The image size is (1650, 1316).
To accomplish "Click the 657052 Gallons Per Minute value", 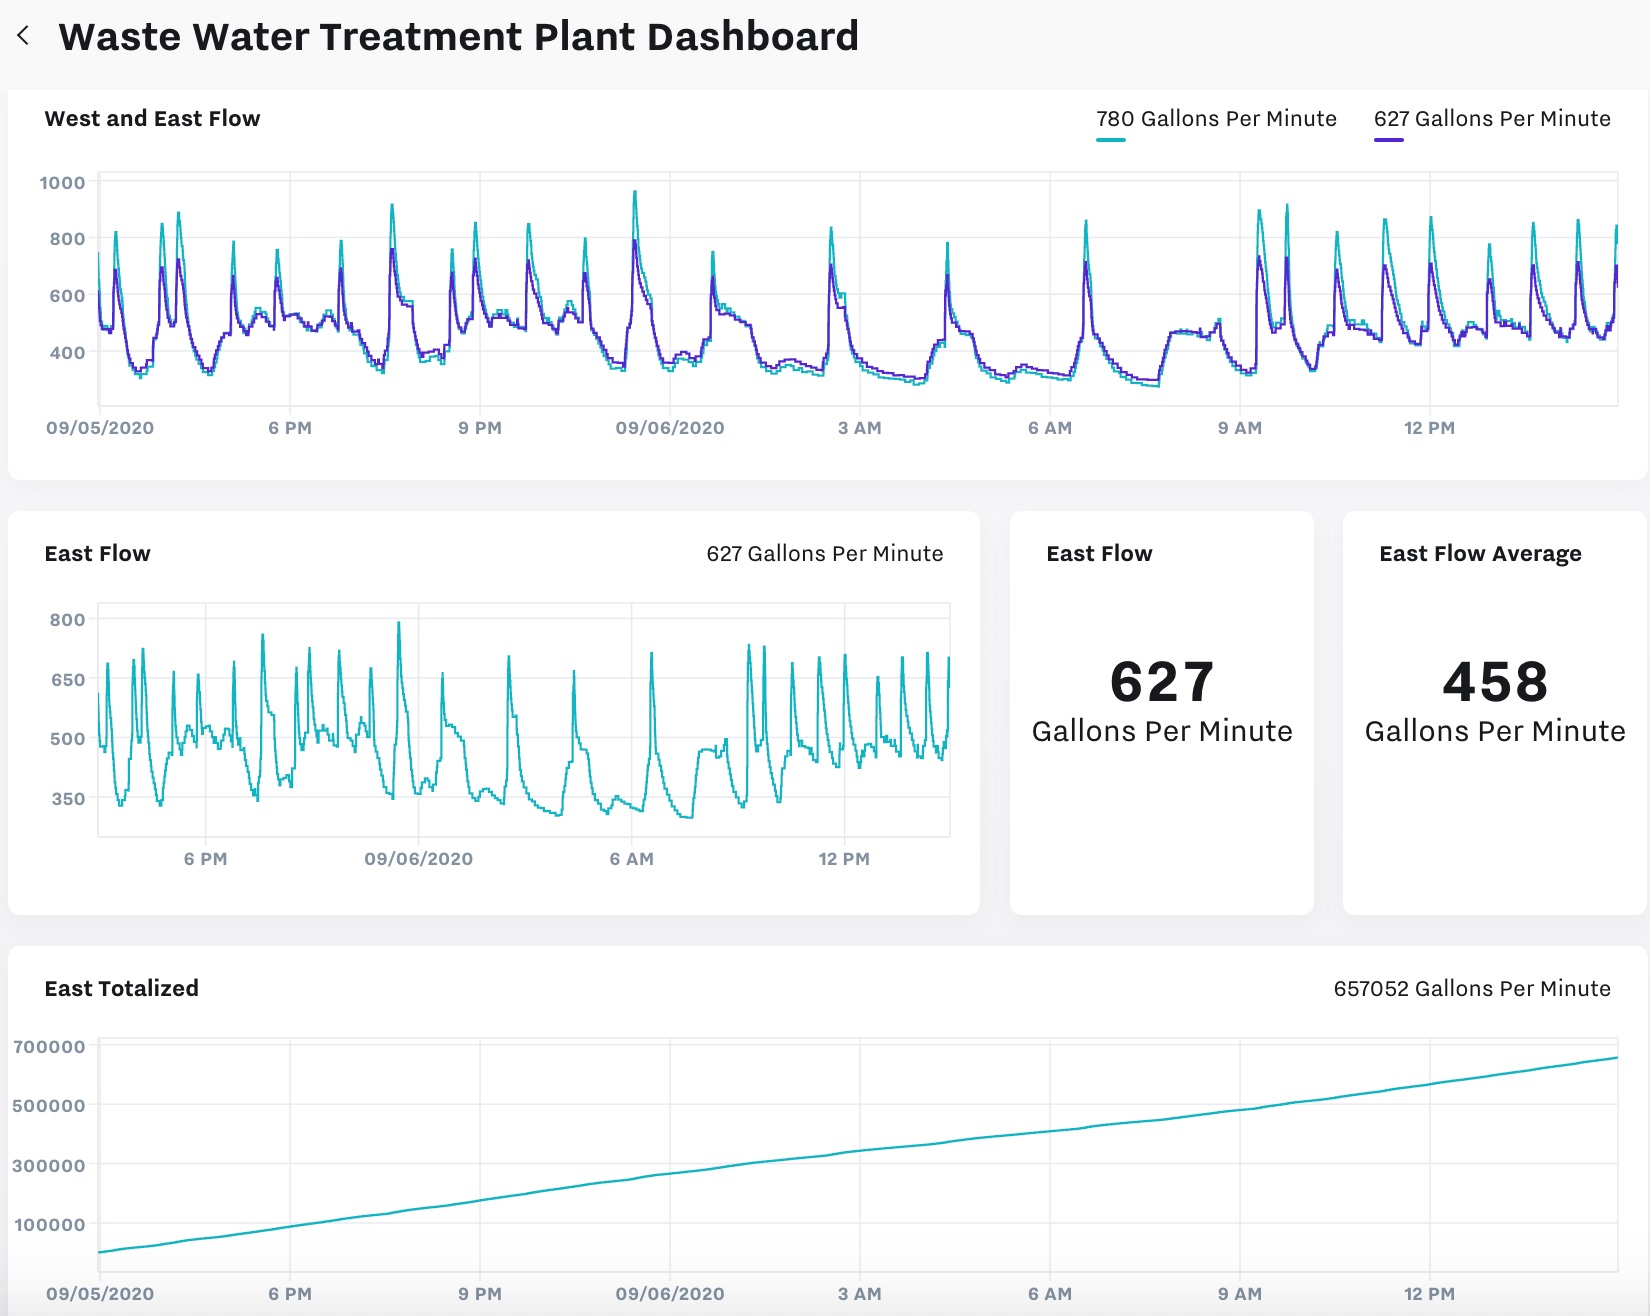I will [x=1472, y=988].
